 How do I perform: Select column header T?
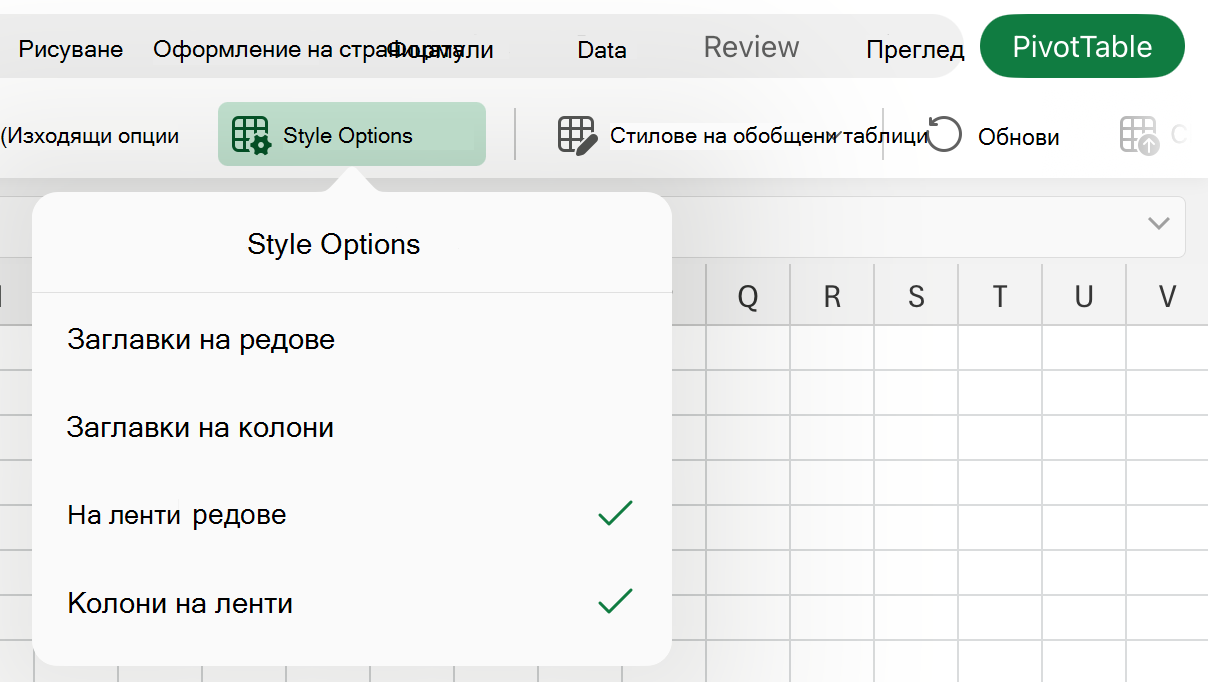point(1000,296)
